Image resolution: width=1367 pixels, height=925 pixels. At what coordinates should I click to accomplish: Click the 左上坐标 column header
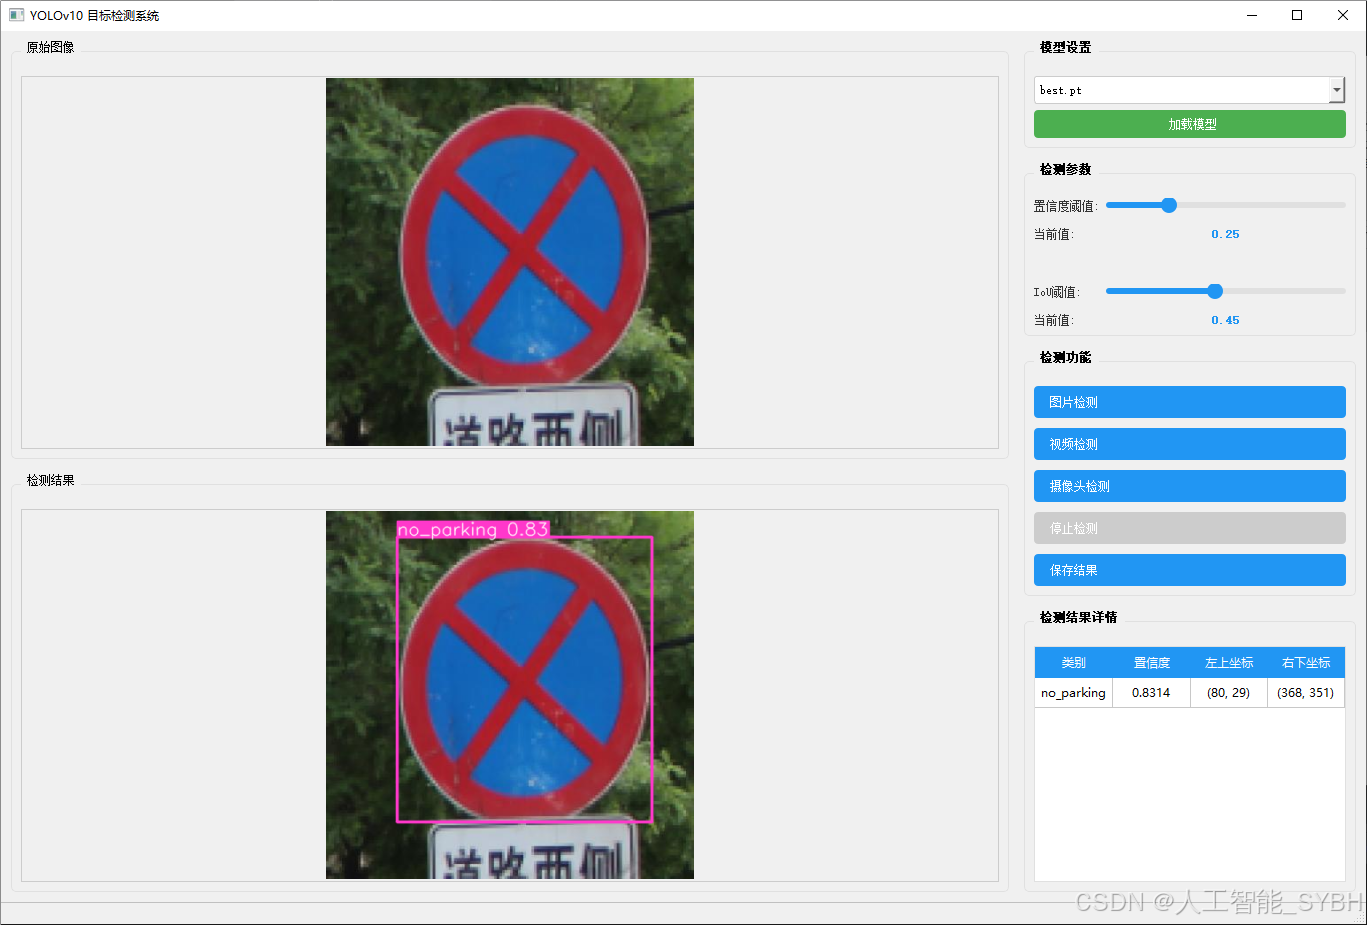[1228, 662]
